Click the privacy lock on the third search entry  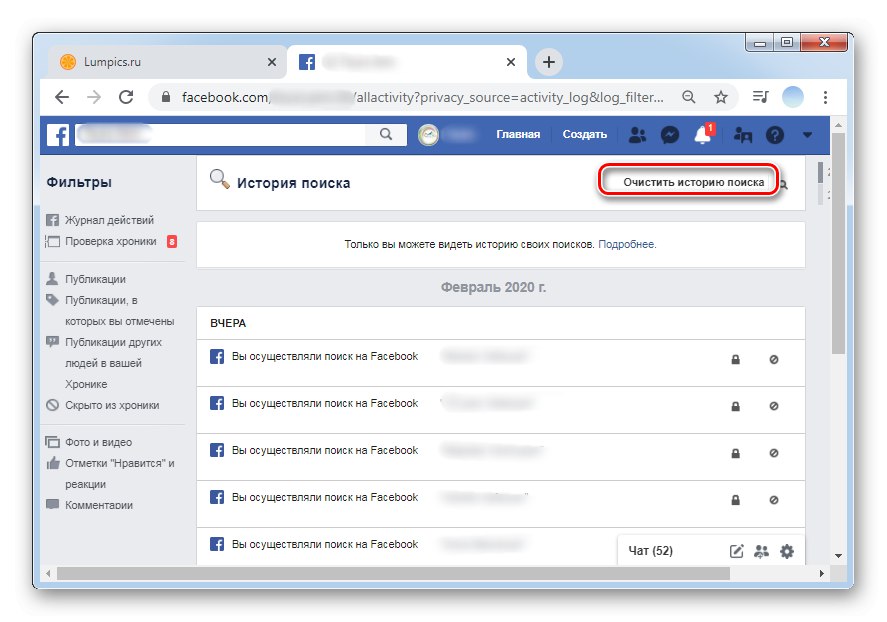735,453
